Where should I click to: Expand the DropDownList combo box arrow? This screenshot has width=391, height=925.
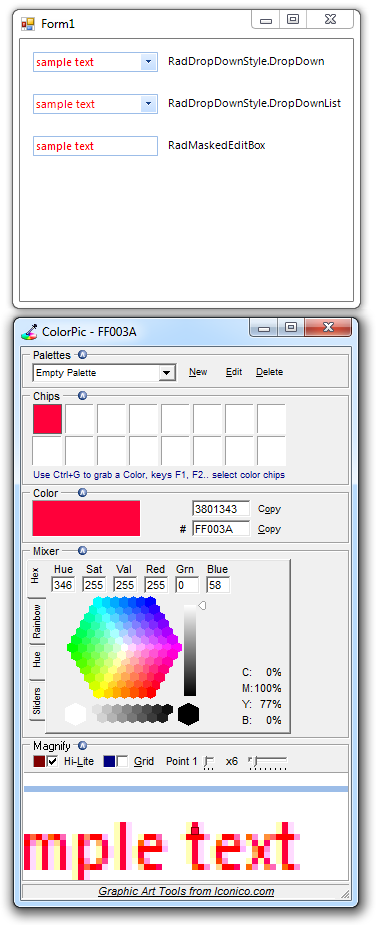(x=148, y=104)
